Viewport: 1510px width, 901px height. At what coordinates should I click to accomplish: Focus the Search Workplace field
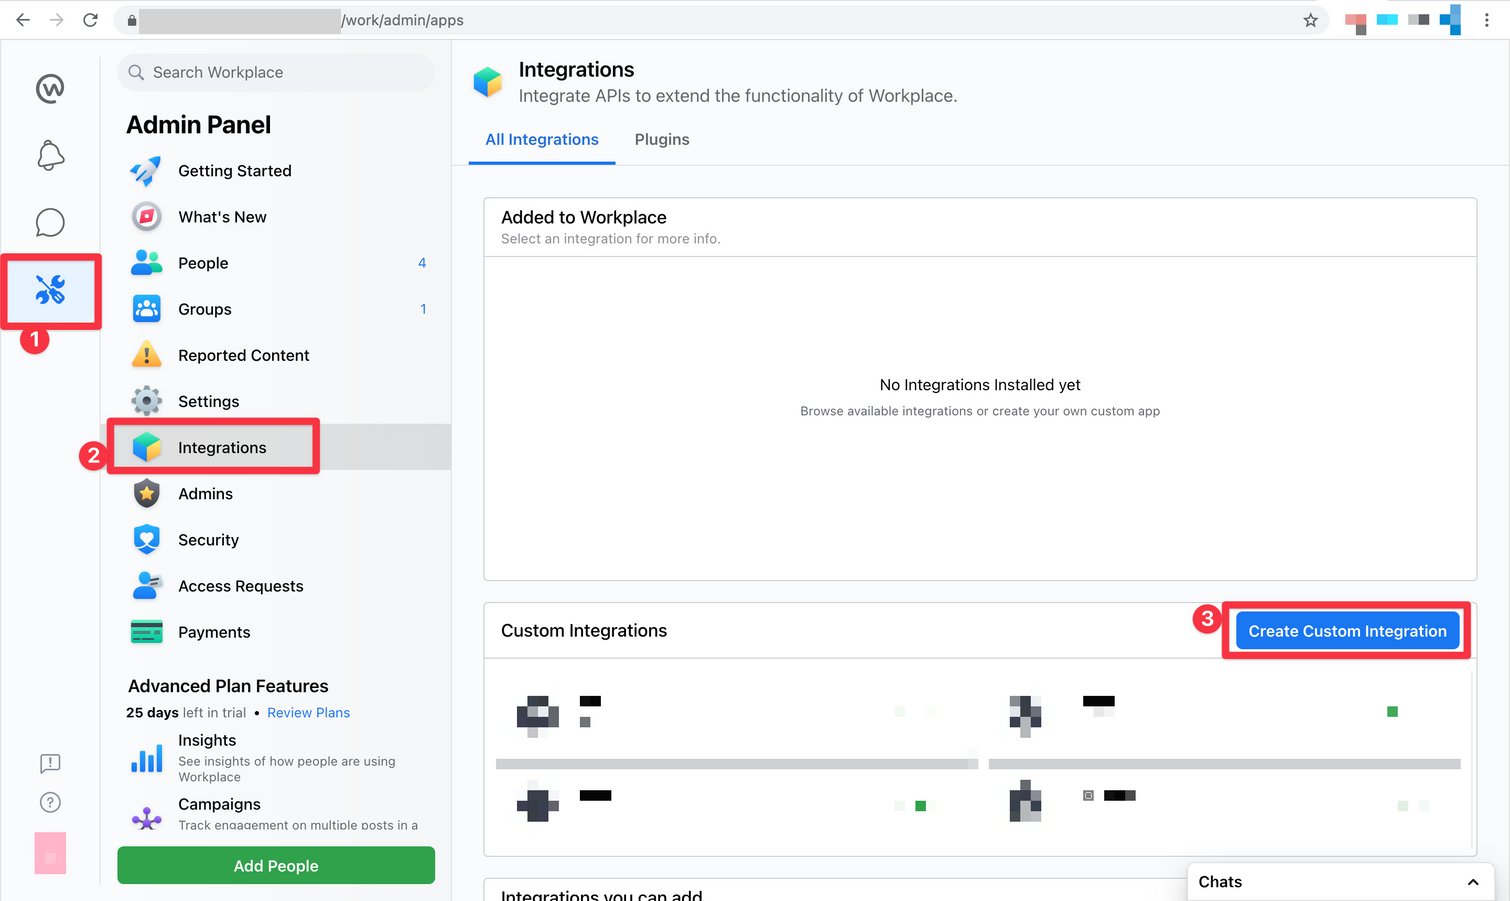pyautogui.click(x=276, y=72)
